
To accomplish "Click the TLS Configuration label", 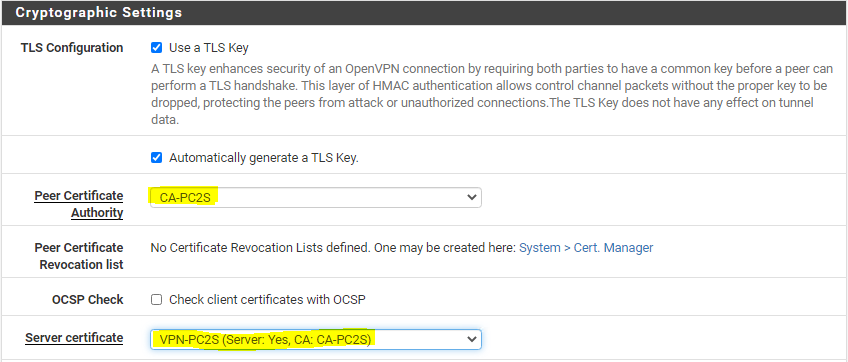I will (x=72, y=48).
